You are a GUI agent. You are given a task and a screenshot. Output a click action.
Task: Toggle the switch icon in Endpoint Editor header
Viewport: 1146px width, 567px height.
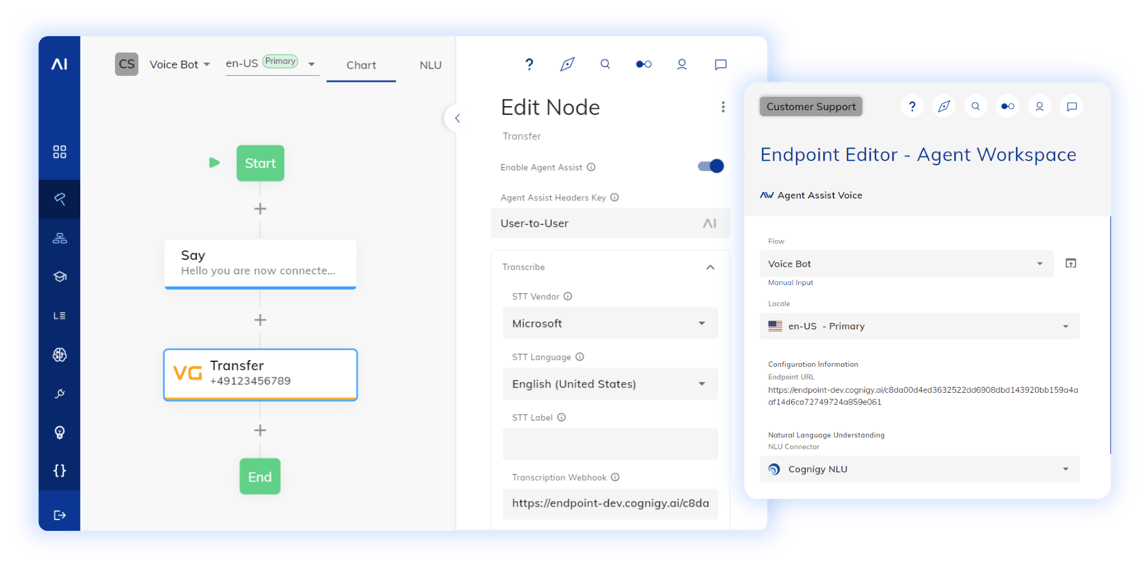click(x=1007, y=107)
